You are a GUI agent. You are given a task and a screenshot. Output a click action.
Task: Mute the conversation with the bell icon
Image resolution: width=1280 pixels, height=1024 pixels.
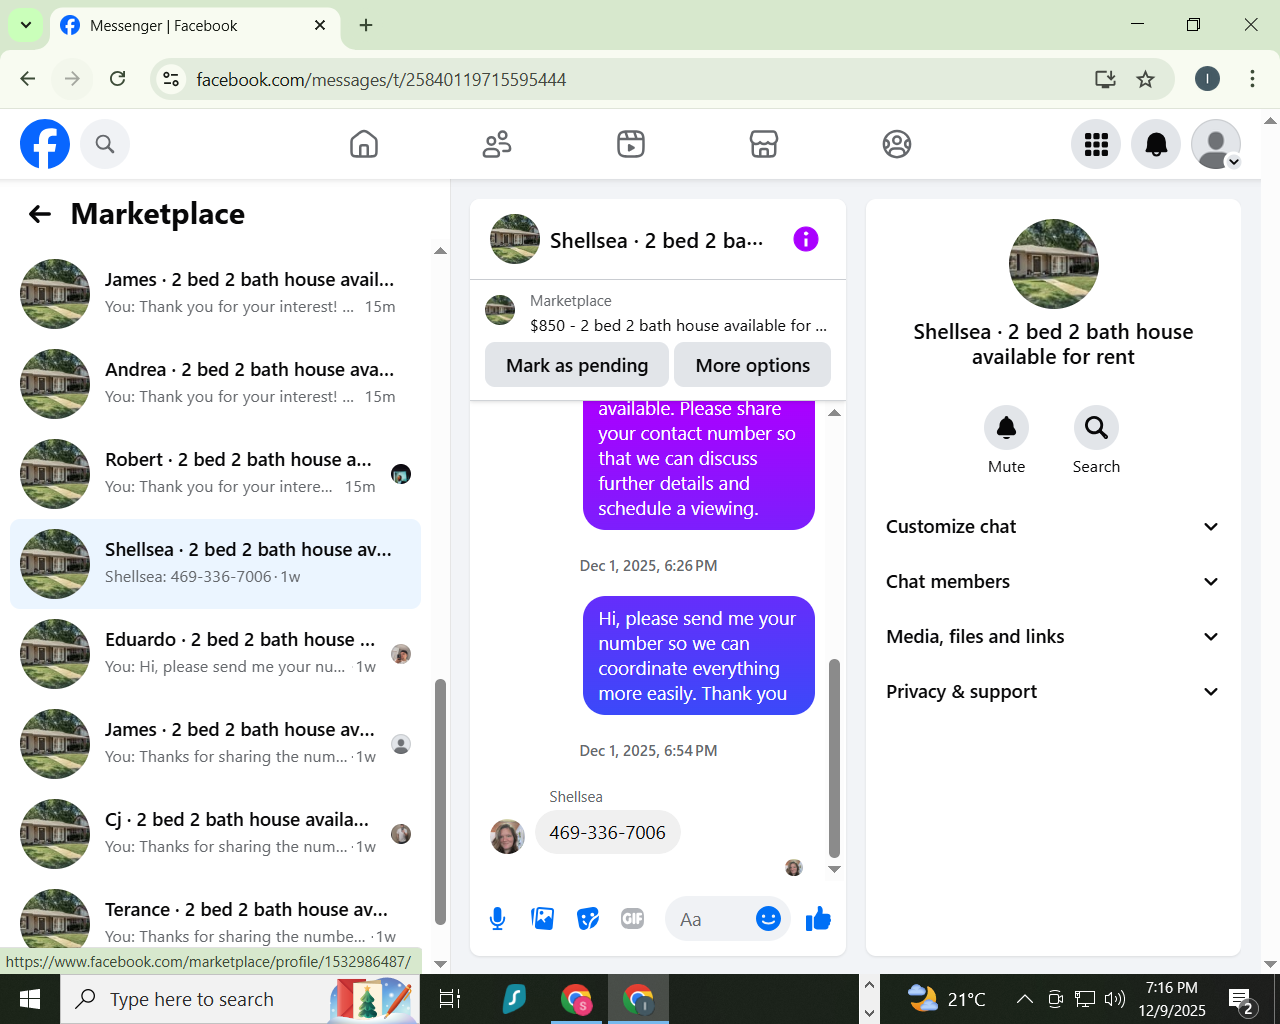point(1006,428)
